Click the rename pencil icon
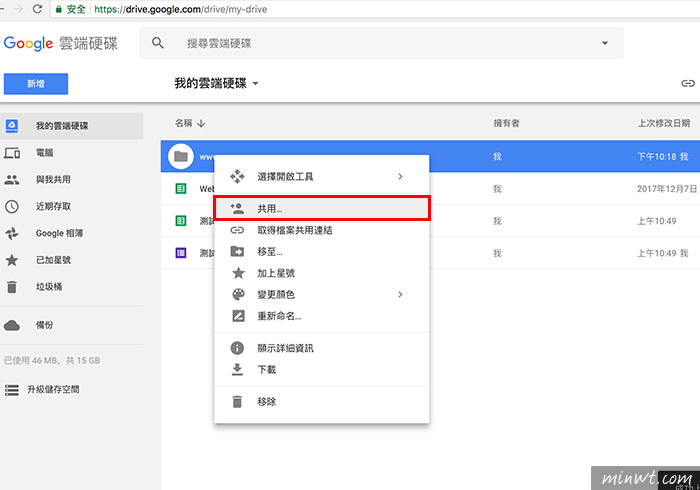The height and width of the screenshot is (490, 700). [x=238, y=316]
